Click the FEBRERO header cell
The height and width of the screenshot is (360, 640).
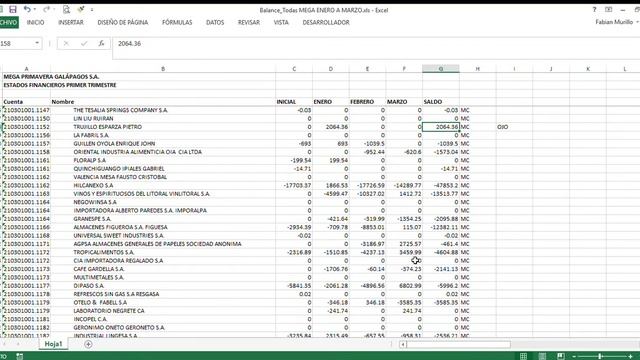367,102
